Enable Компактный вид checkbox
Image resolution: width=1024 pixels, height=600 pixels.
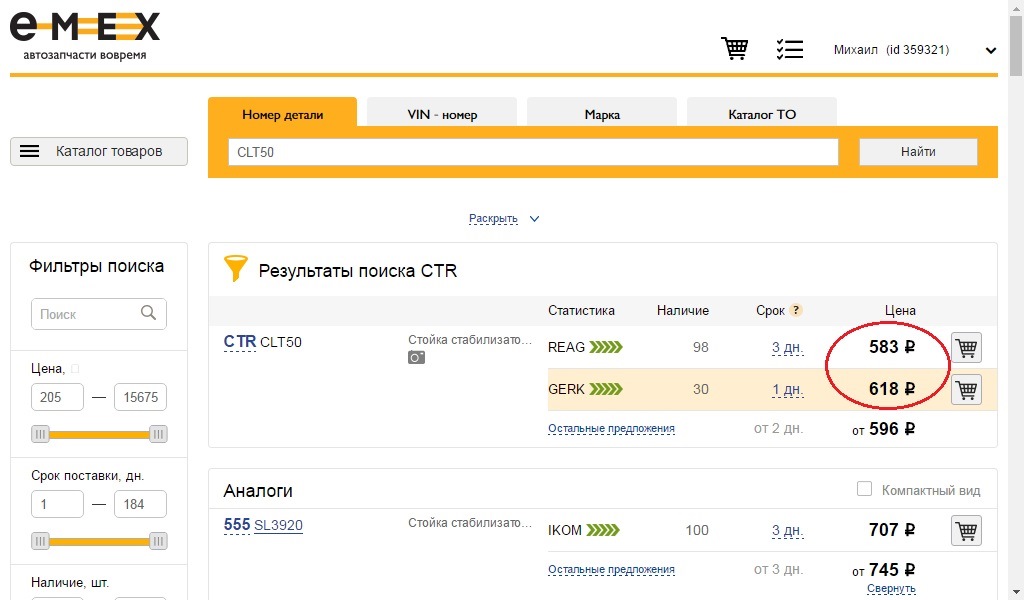[x=864, y=488]
